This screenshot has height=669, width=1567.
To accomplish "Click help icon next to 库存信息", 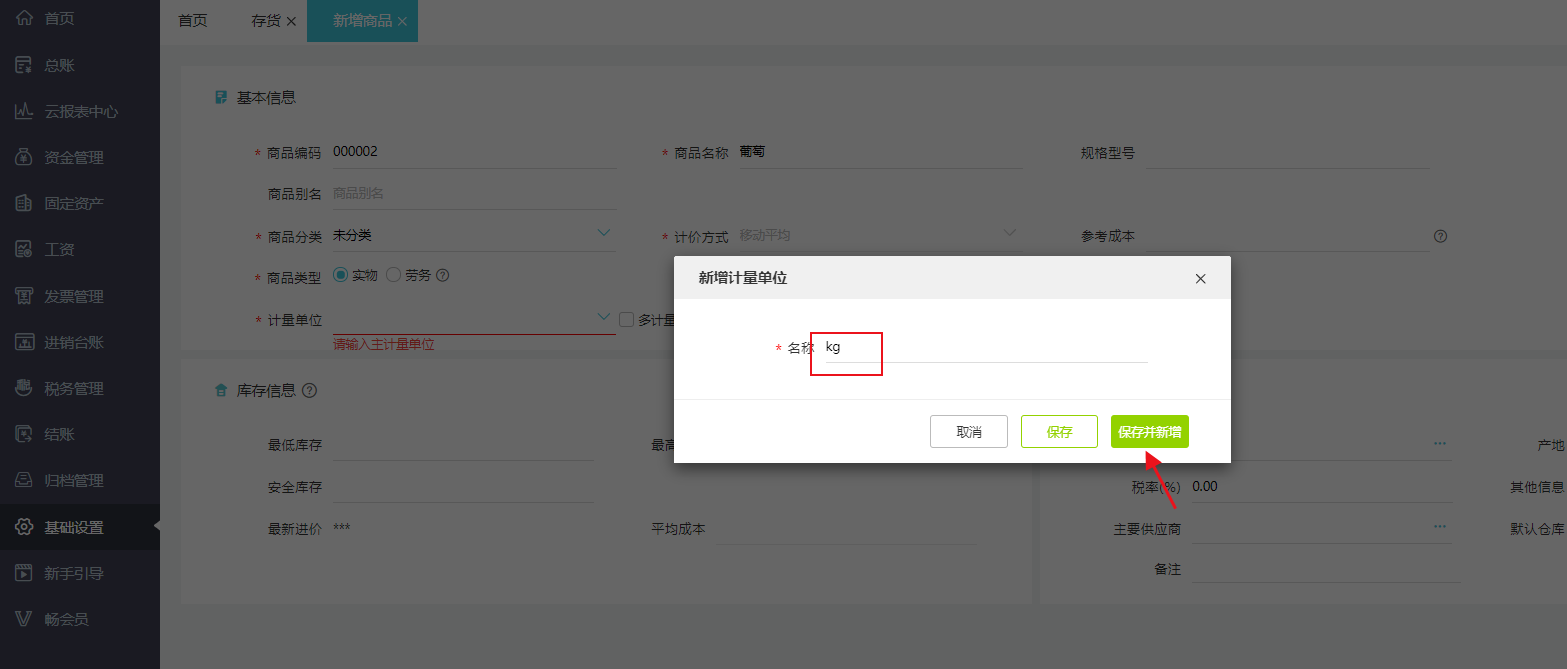I will click(x=309, y=391).
